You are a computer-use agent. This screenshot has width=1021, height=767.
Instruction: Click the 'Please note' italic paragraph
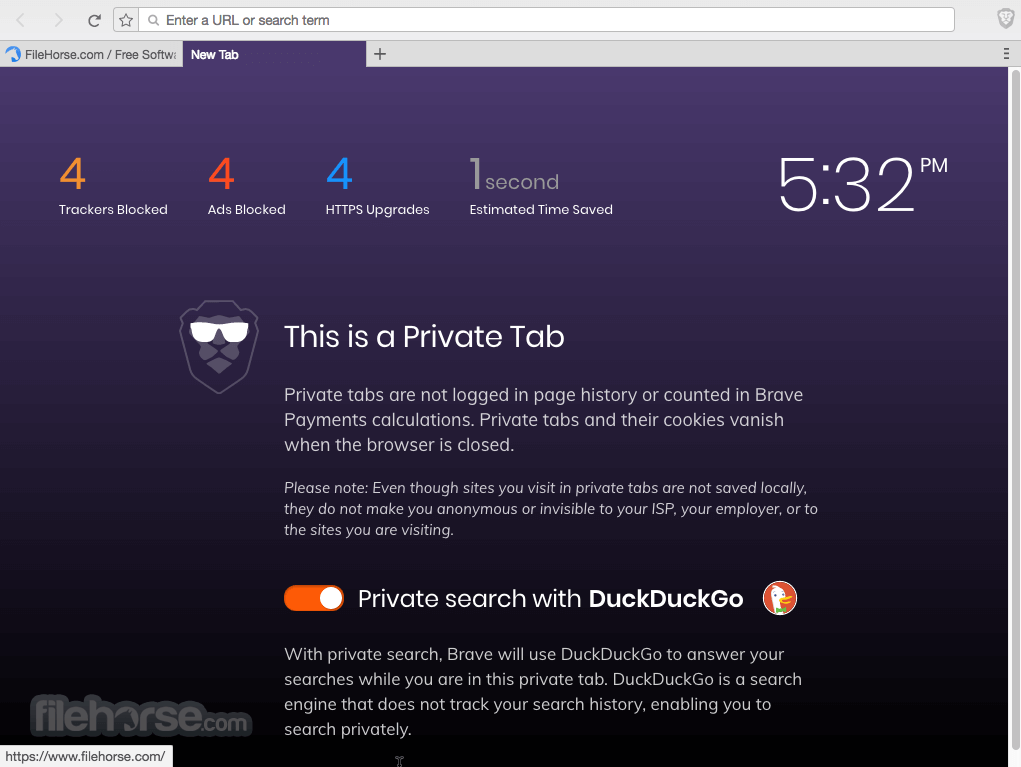551,509
